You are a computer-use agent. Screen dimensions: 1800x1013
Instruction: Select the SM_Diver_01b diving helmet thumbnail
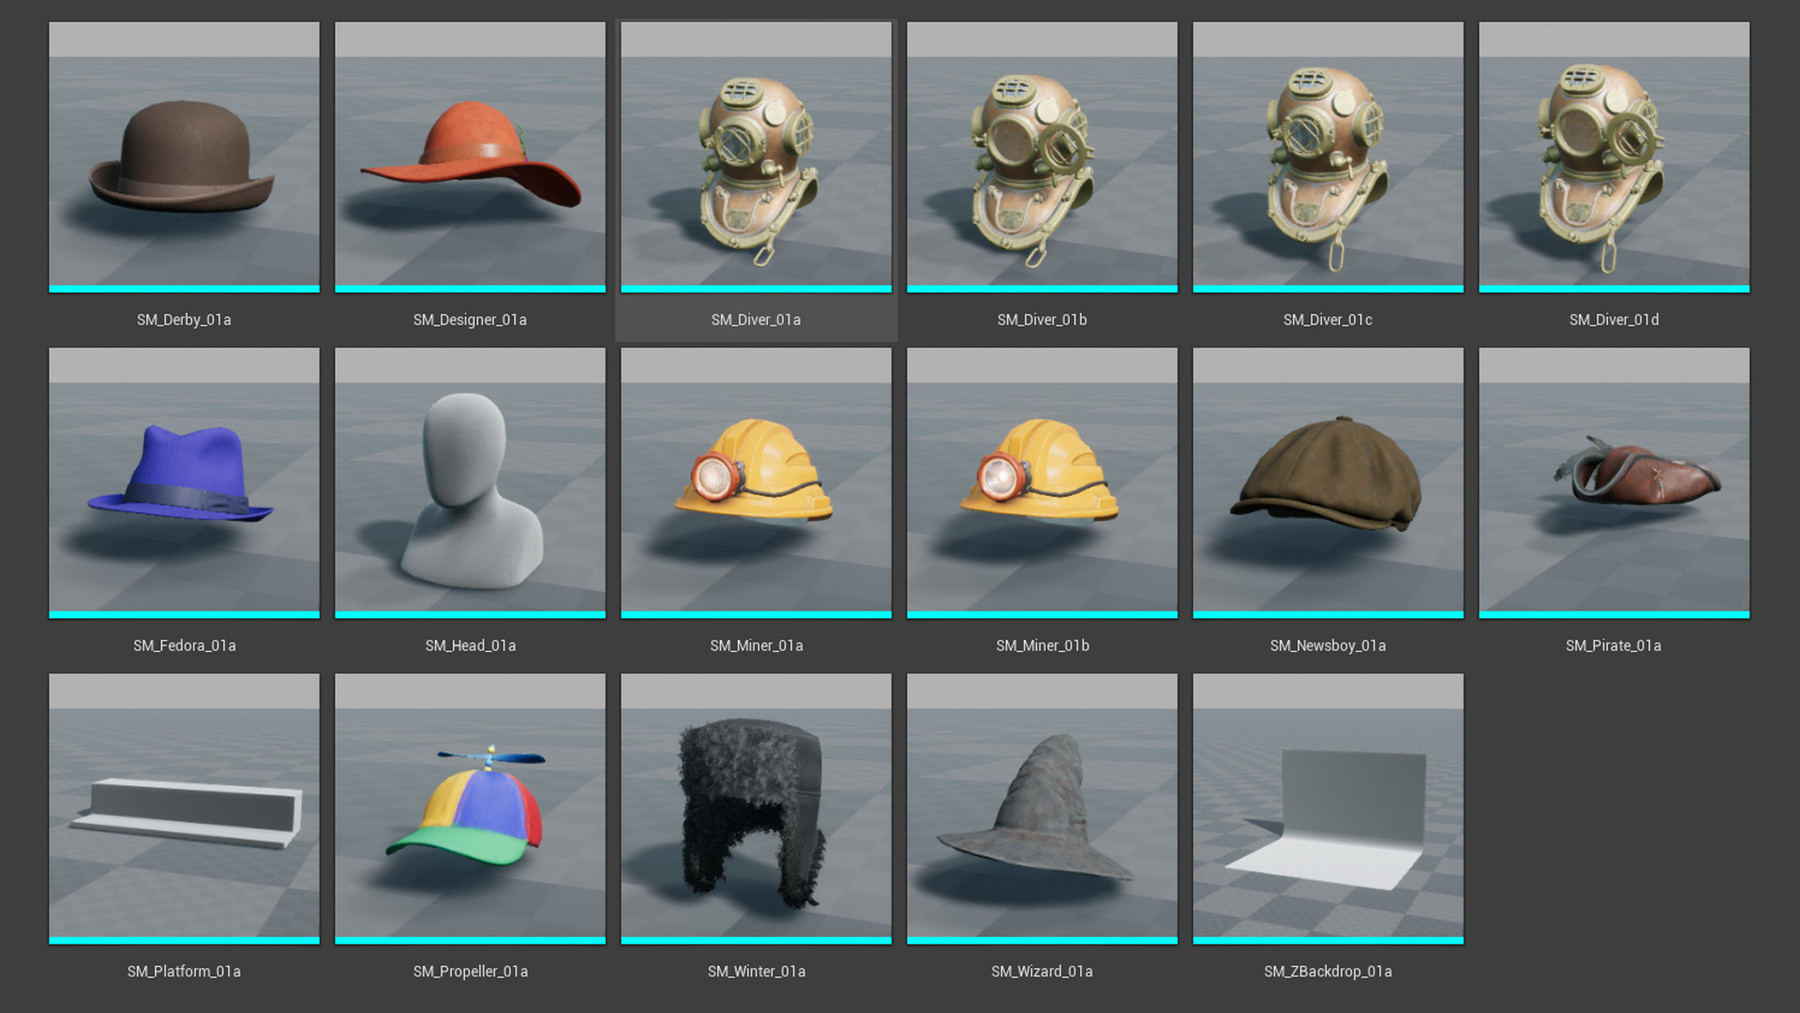pos(1042,155)
